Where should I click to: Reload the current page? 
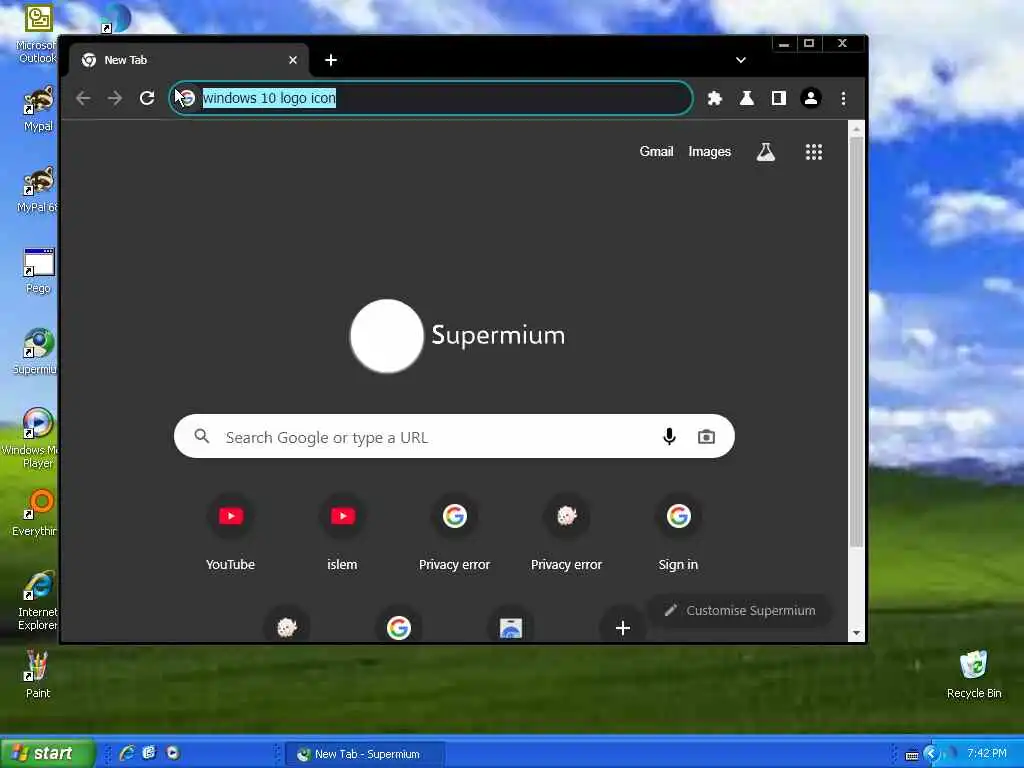(x=147, y=98)
